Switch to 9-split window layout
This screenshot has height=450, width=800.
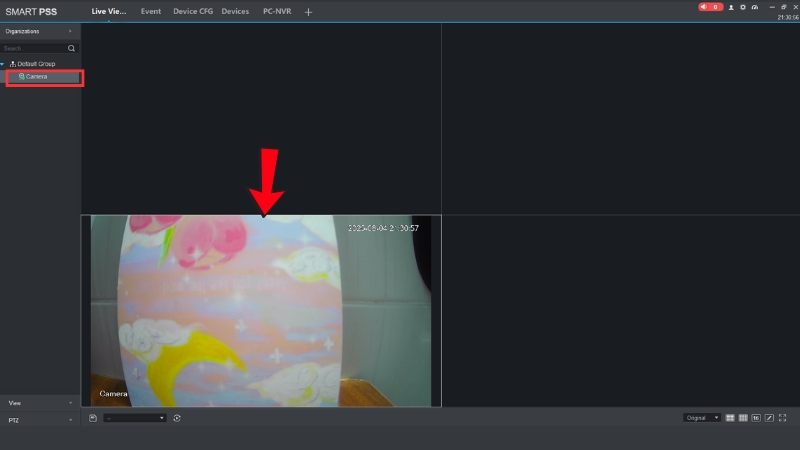(743, 417)
